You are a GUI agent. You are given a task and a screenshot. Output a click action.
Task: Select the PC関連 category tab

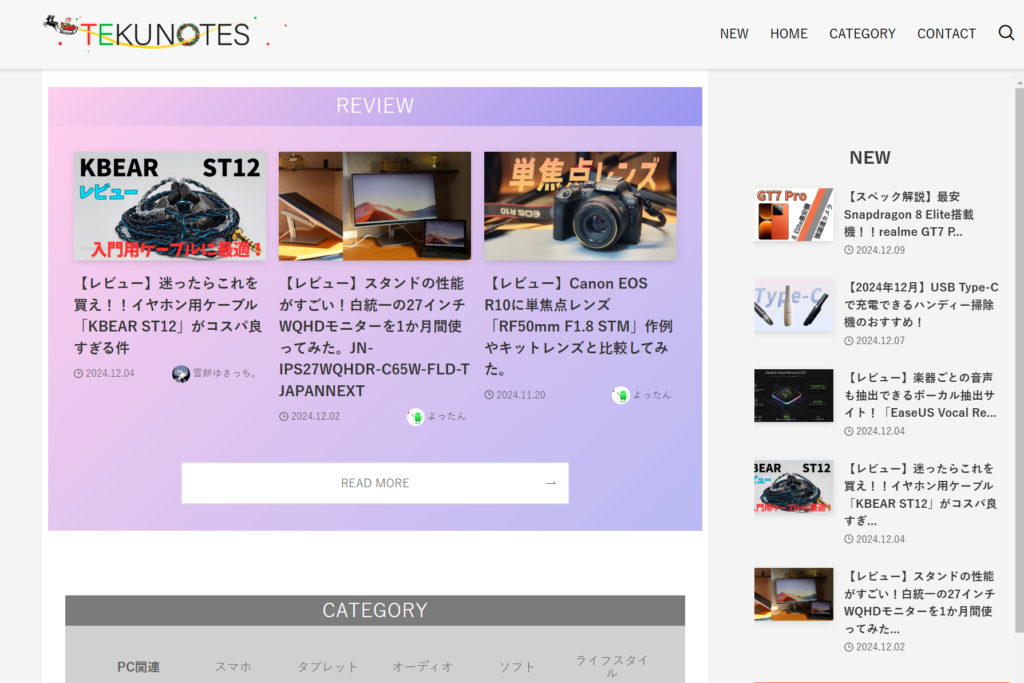(x=138, y=667)
